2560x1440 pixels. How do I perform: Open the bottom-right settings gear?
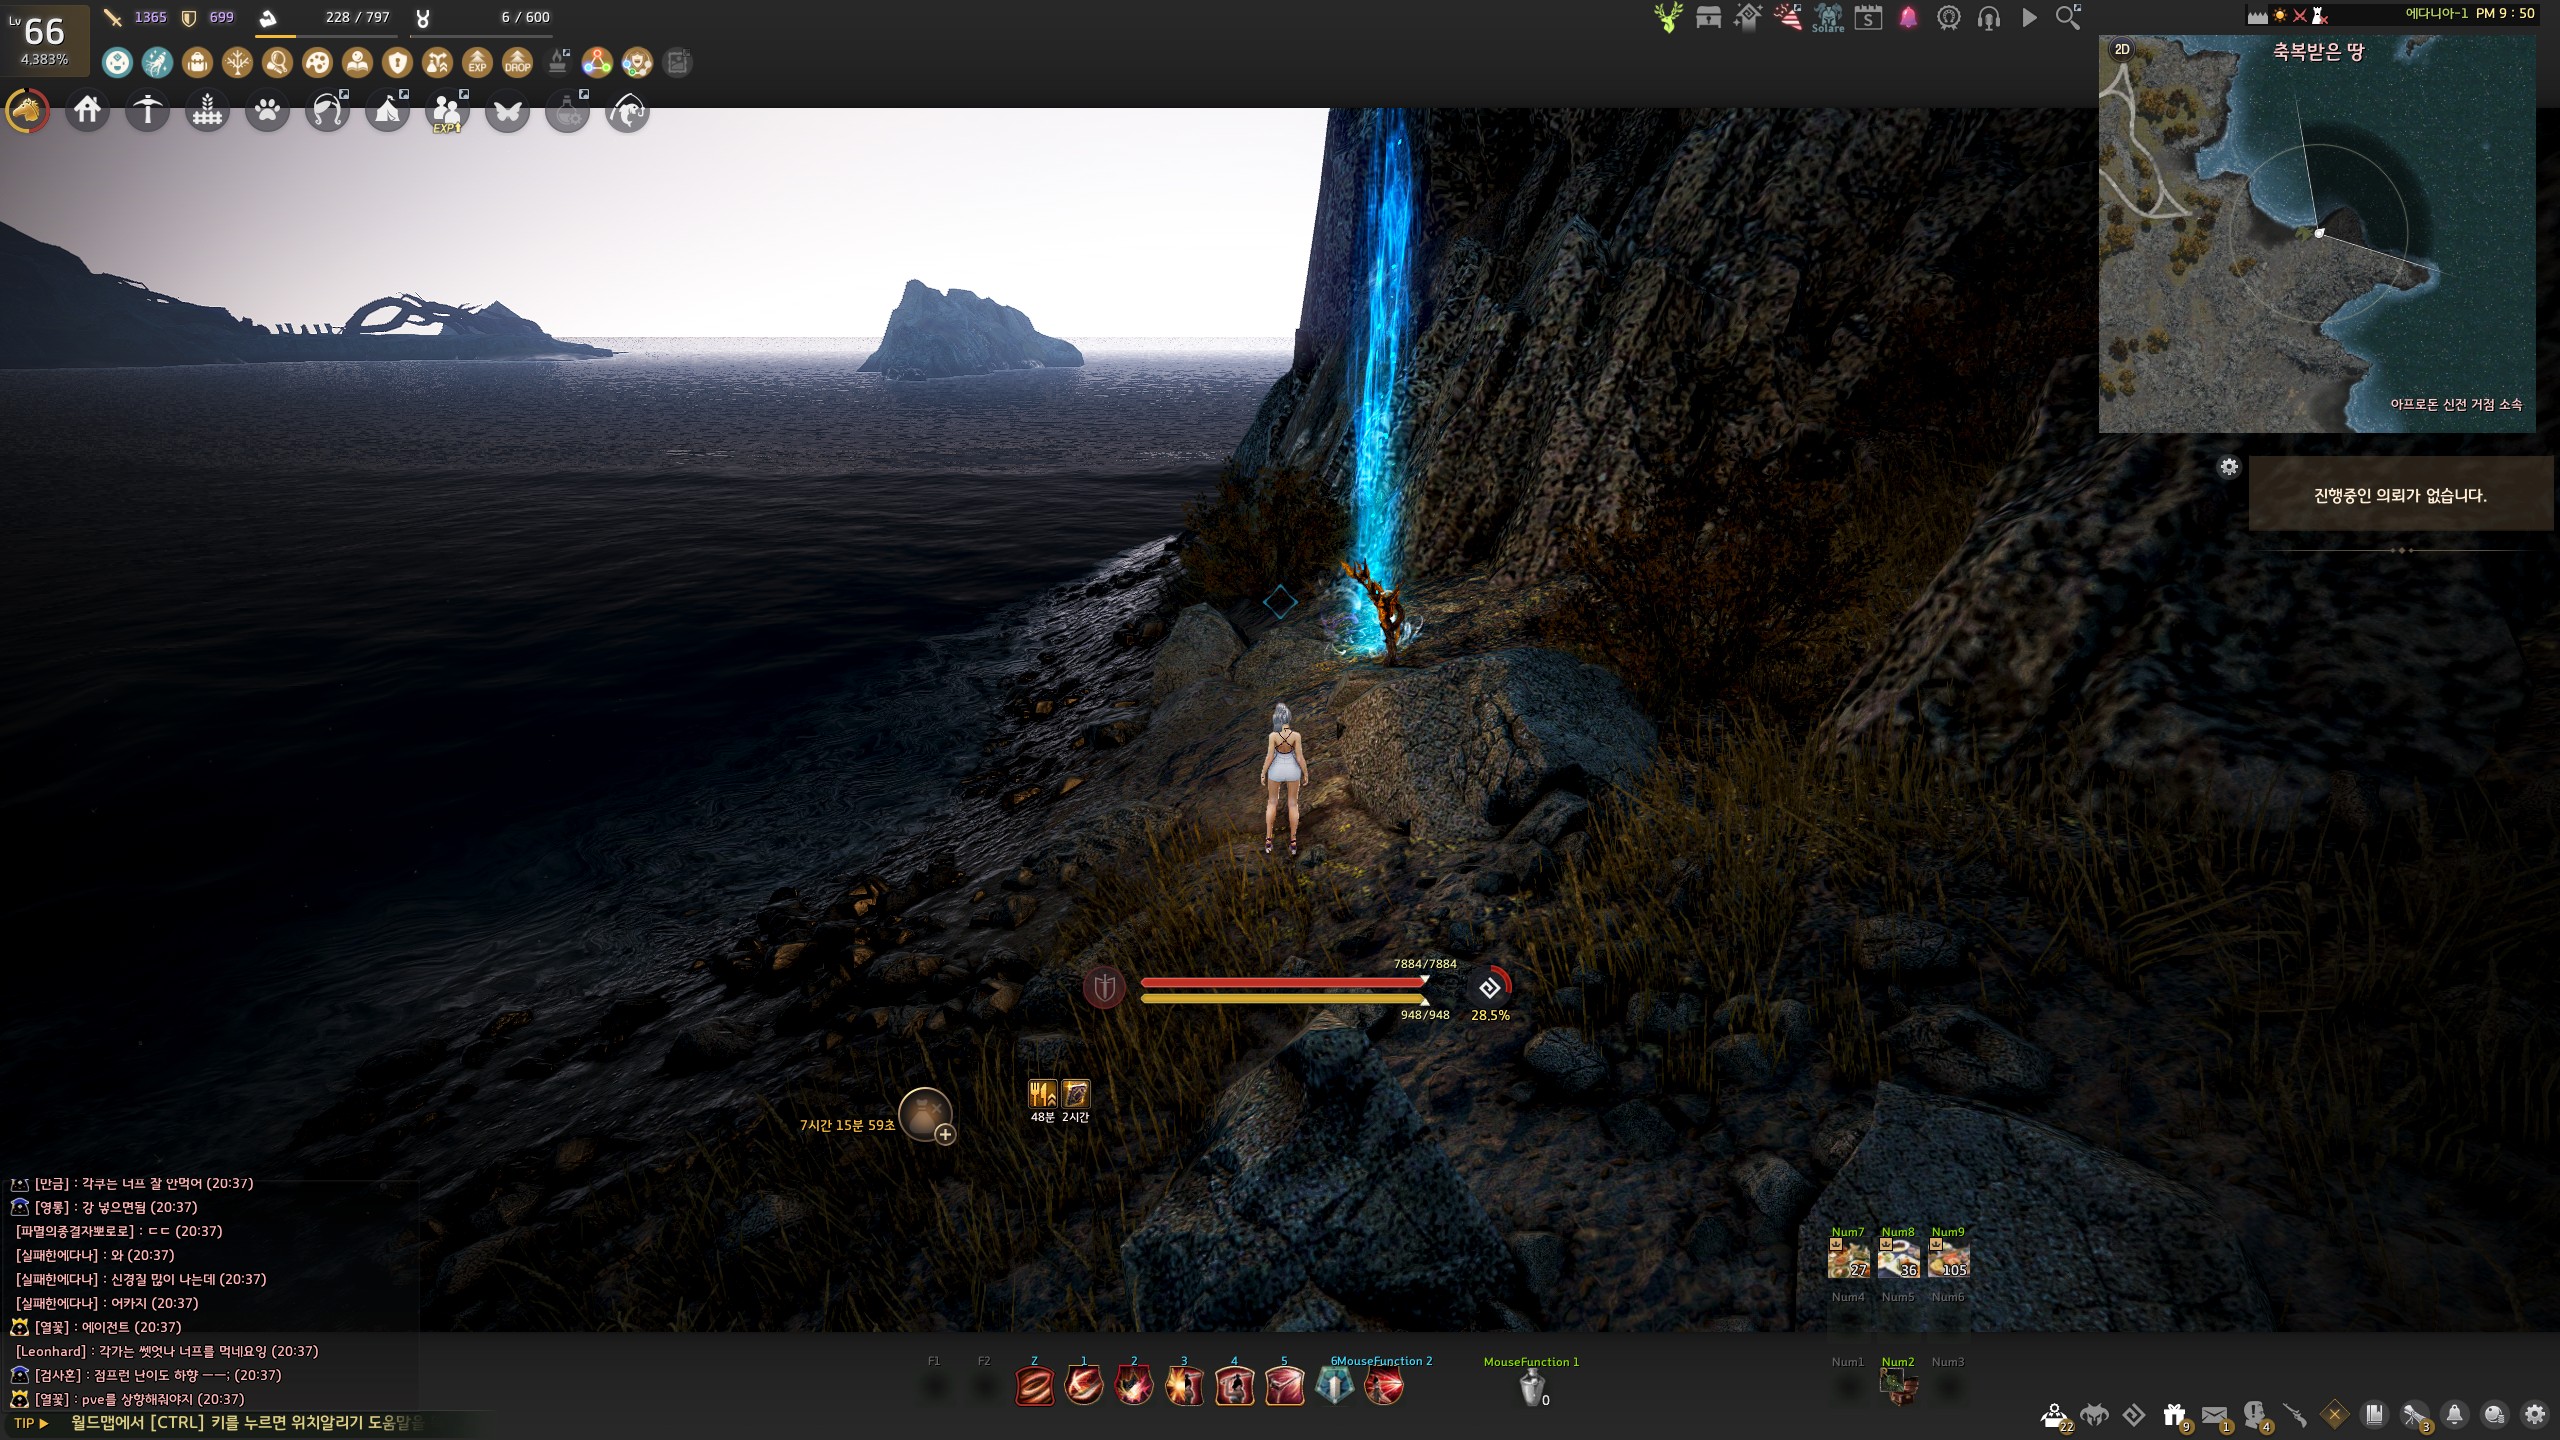pos(2535,1415)
